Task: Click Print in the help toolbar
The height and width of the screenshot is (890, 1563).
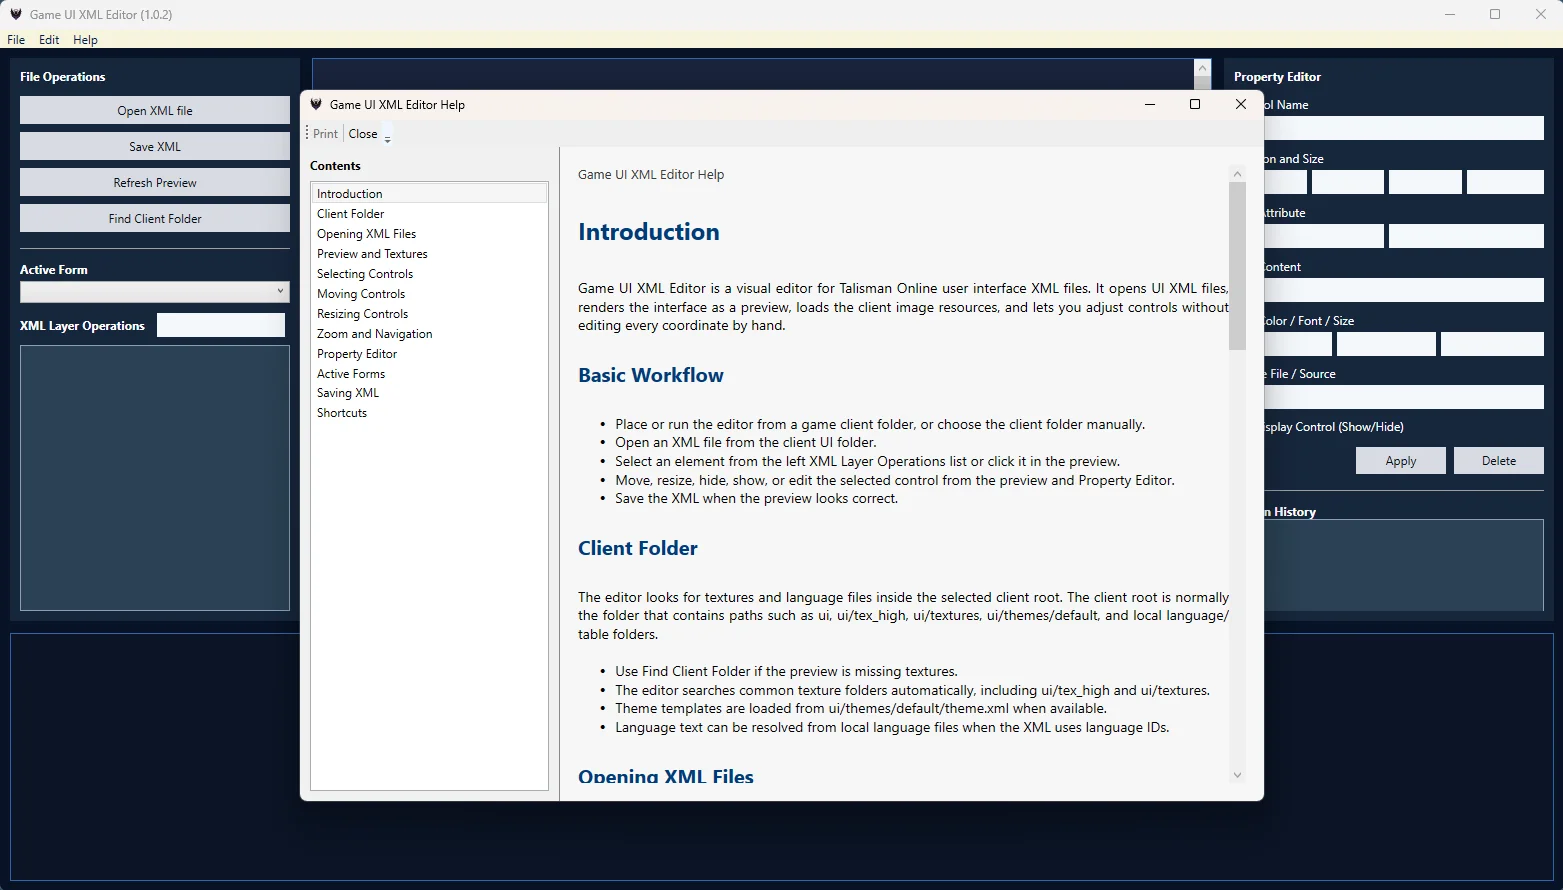Action: point(325,134)
